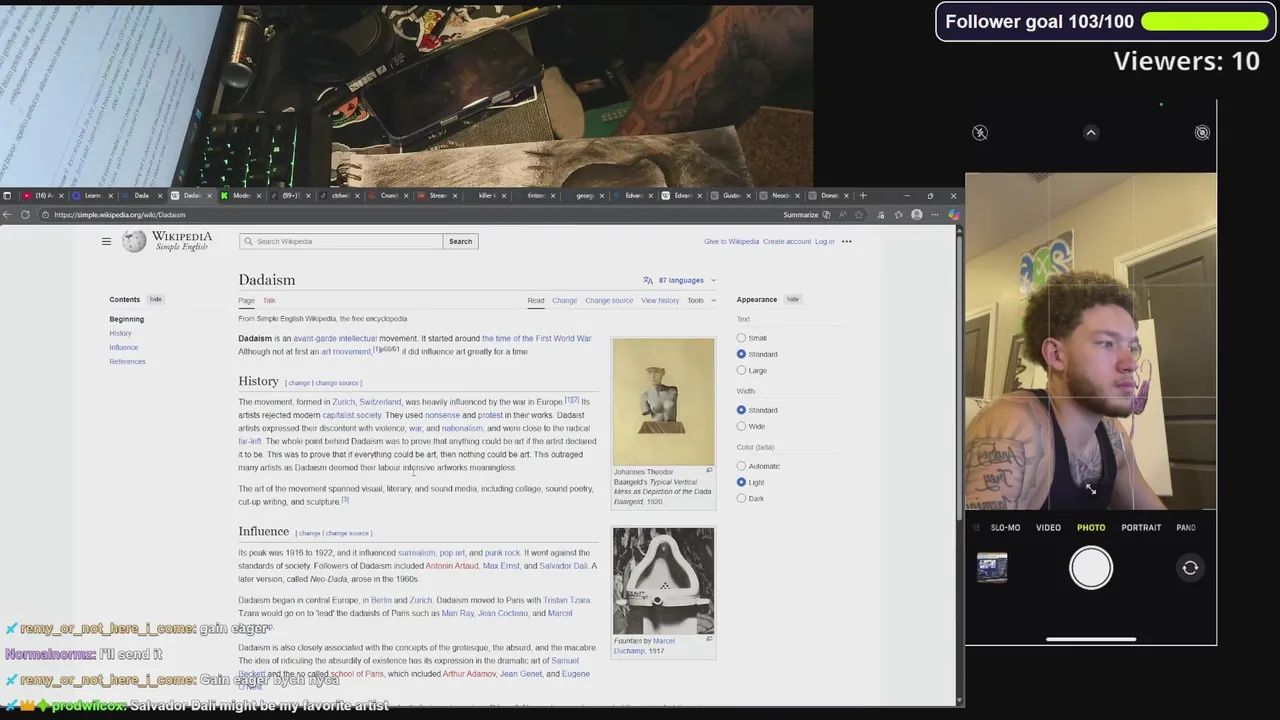Viewport: 1280px width, 720px height.
Task: Select Standard text size option
Action: 741,354
